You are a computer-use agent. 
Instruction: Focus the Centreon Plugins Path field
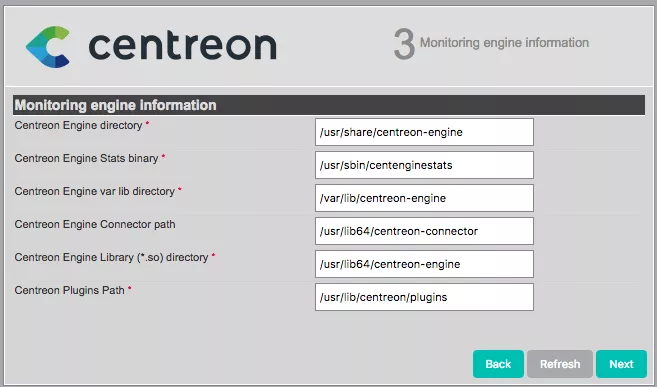(x=424, y=297)
